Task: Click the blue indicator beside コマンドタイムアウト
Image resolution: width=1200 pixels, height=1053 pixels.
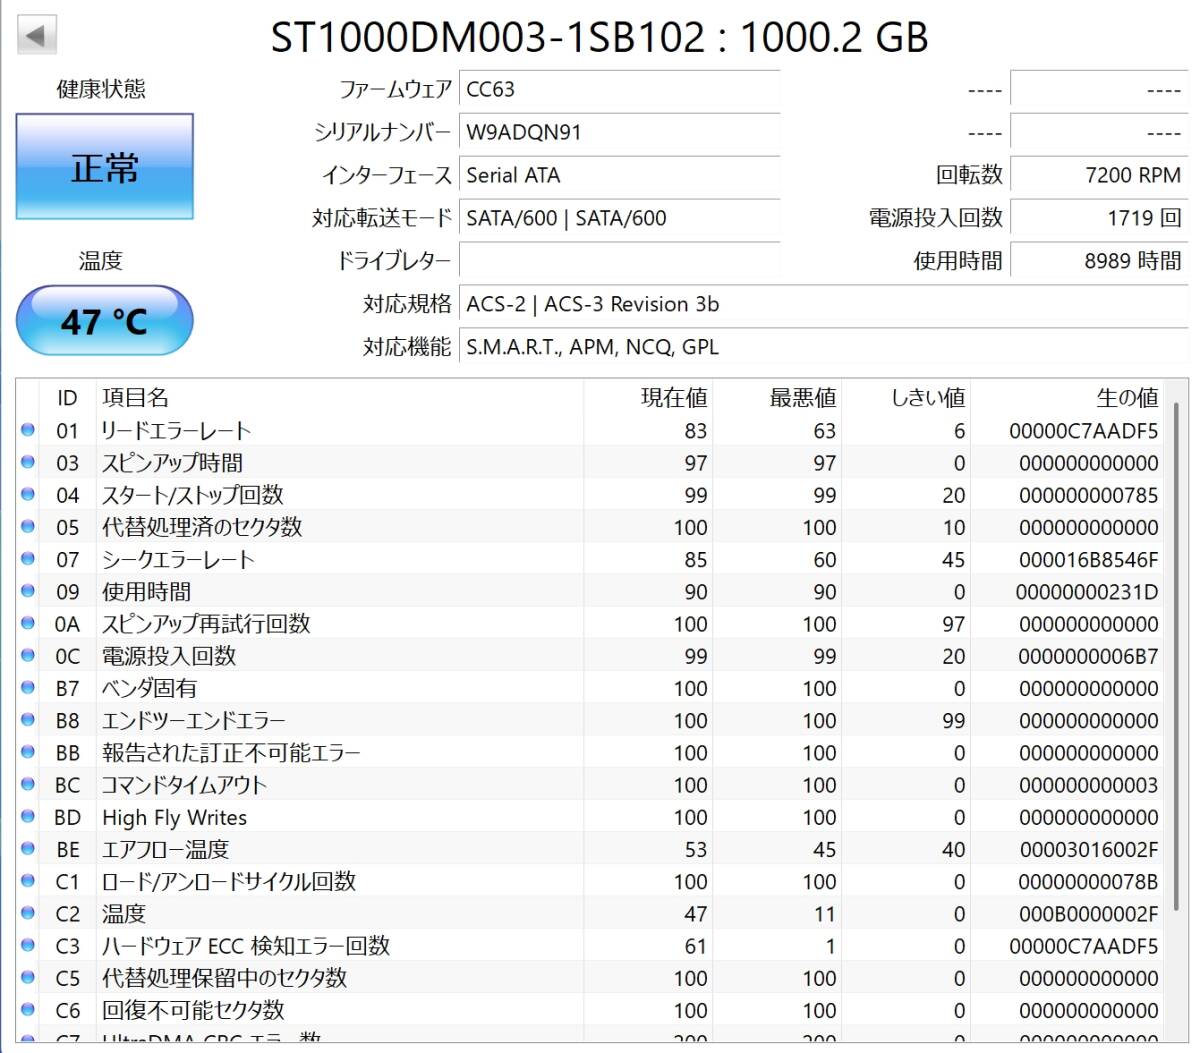Action: (29, 785)
